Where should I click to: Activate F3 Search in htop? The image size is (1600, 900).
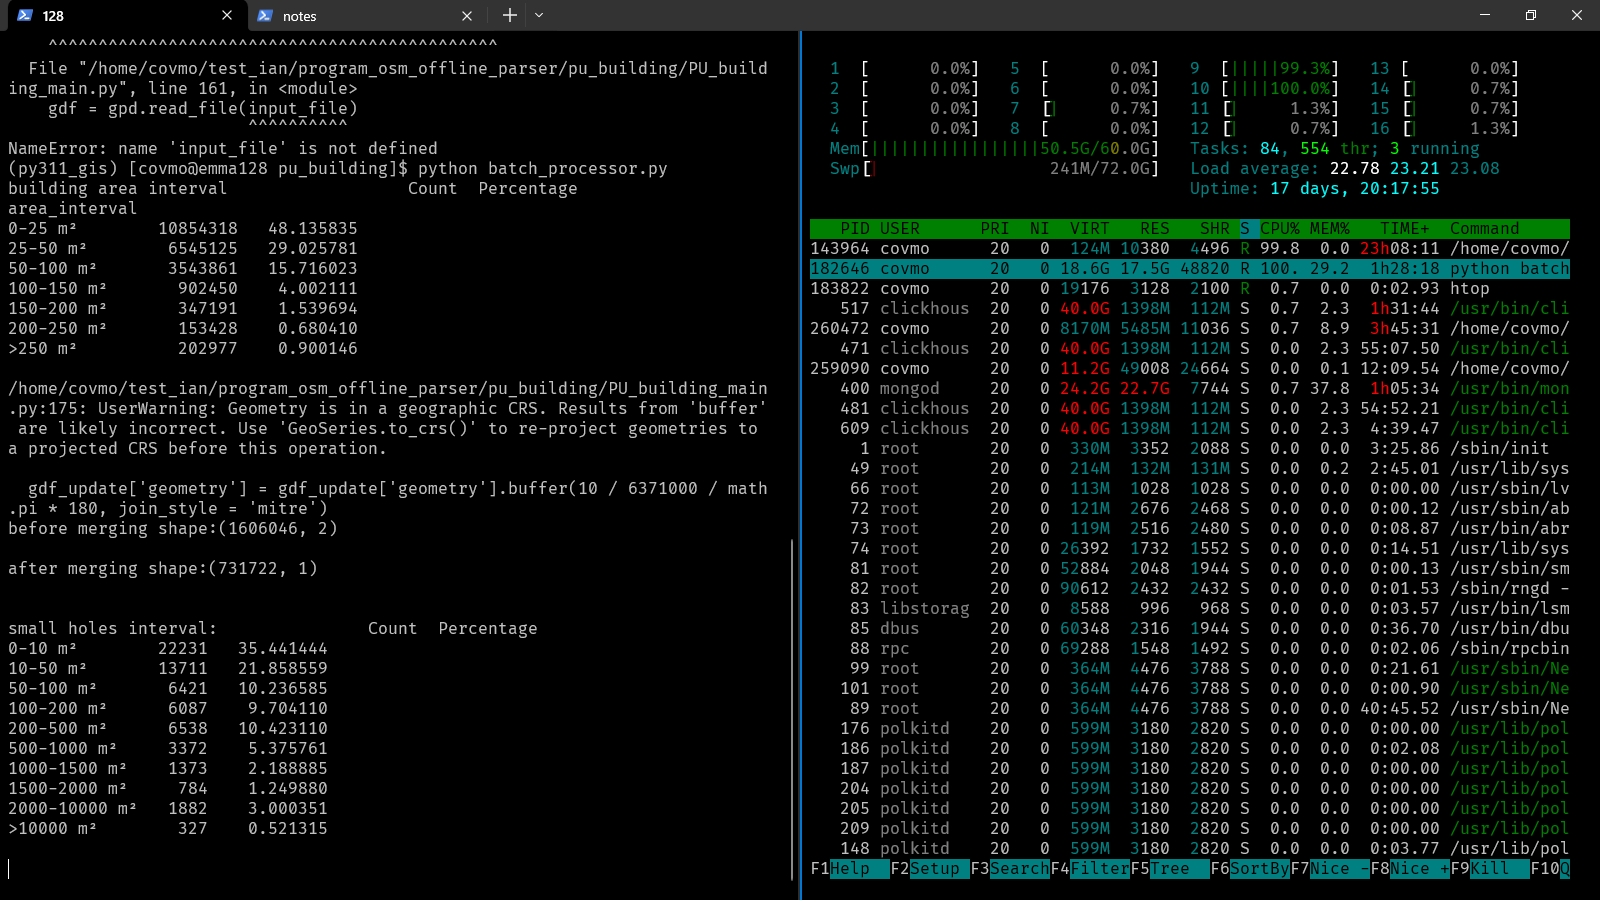click(1010, 869)
